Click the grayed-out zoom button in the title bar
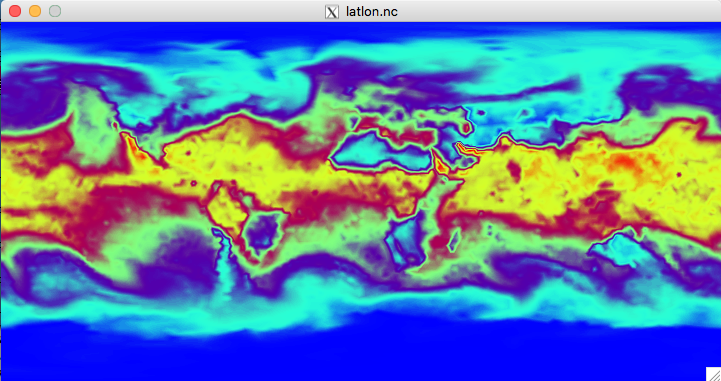 55,11
